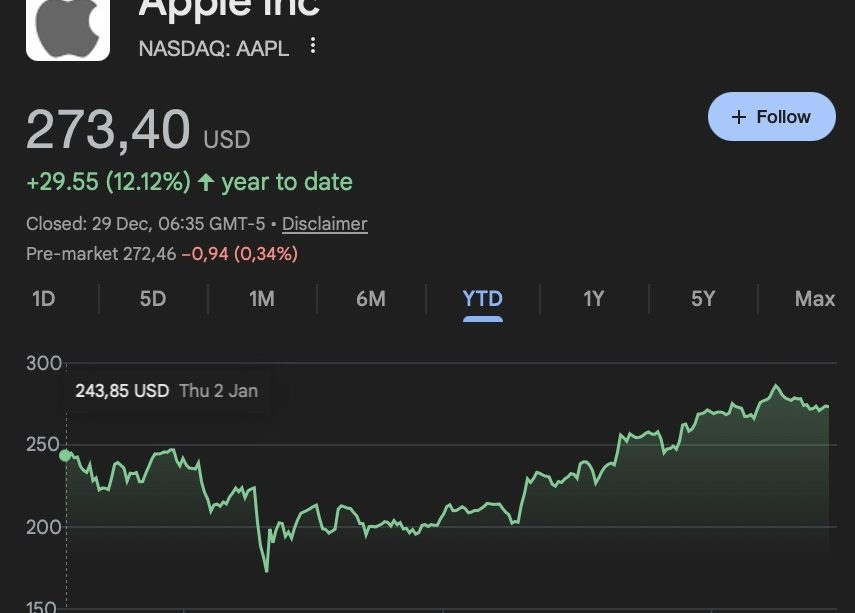The height and width of the screenshot is (613, 855).
Task: Show the 1M chart range
Action: pyautogui.click(x=261, y=299)
